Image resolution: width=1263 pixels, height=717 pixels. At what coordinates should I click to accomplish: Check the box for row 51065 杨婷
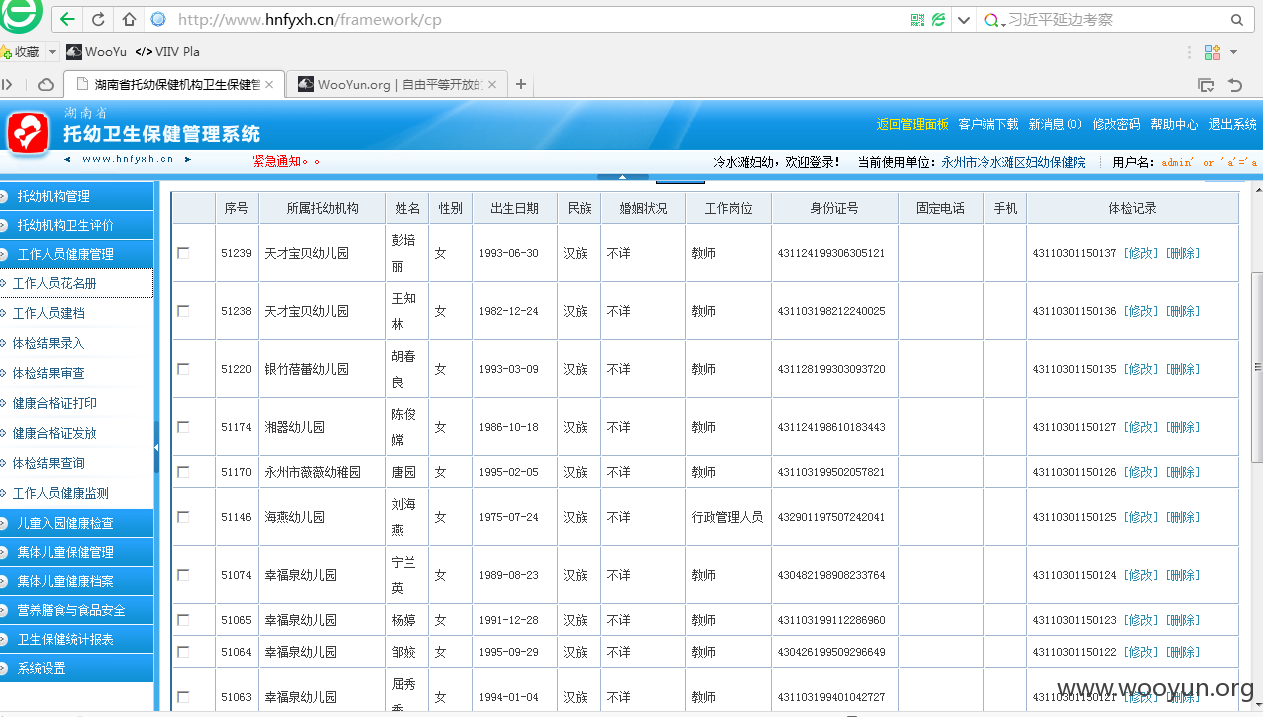(183, 620)
